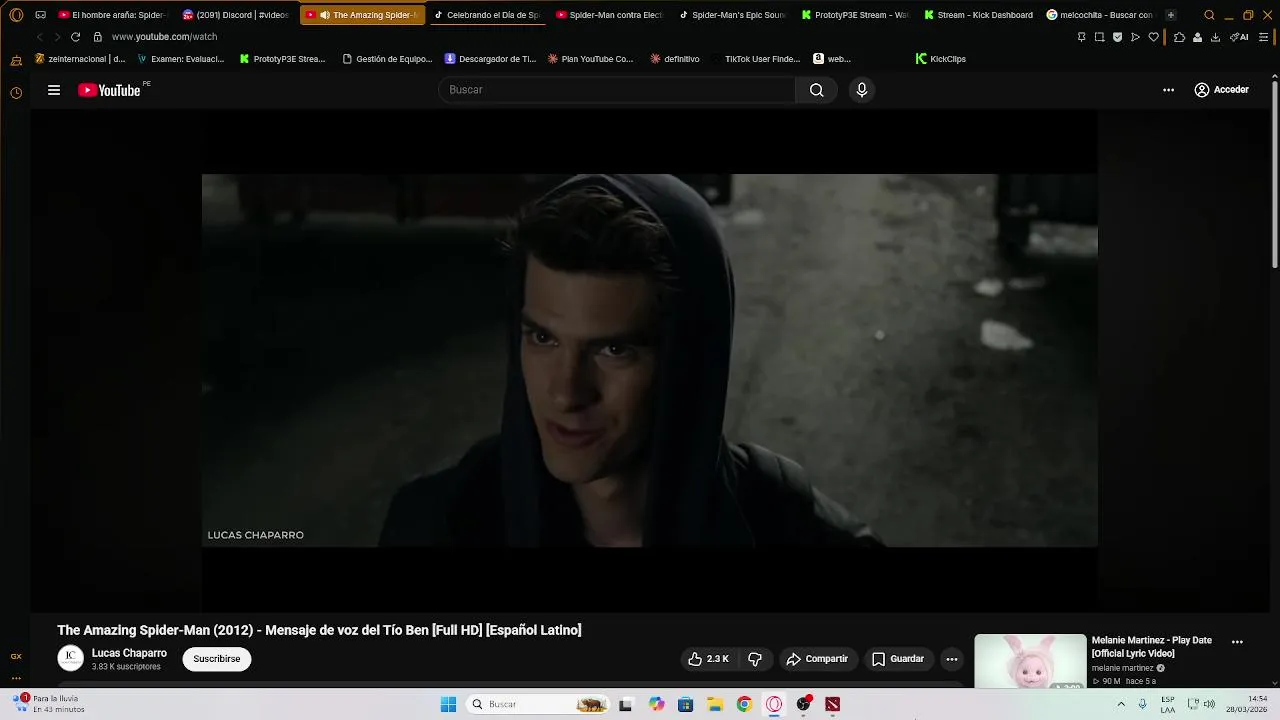Image resolution: width=1280 pixels, height=720 pixels.
Task: Open the Descargador de Ti... bookmark
Action: click(x=490, y=59)
